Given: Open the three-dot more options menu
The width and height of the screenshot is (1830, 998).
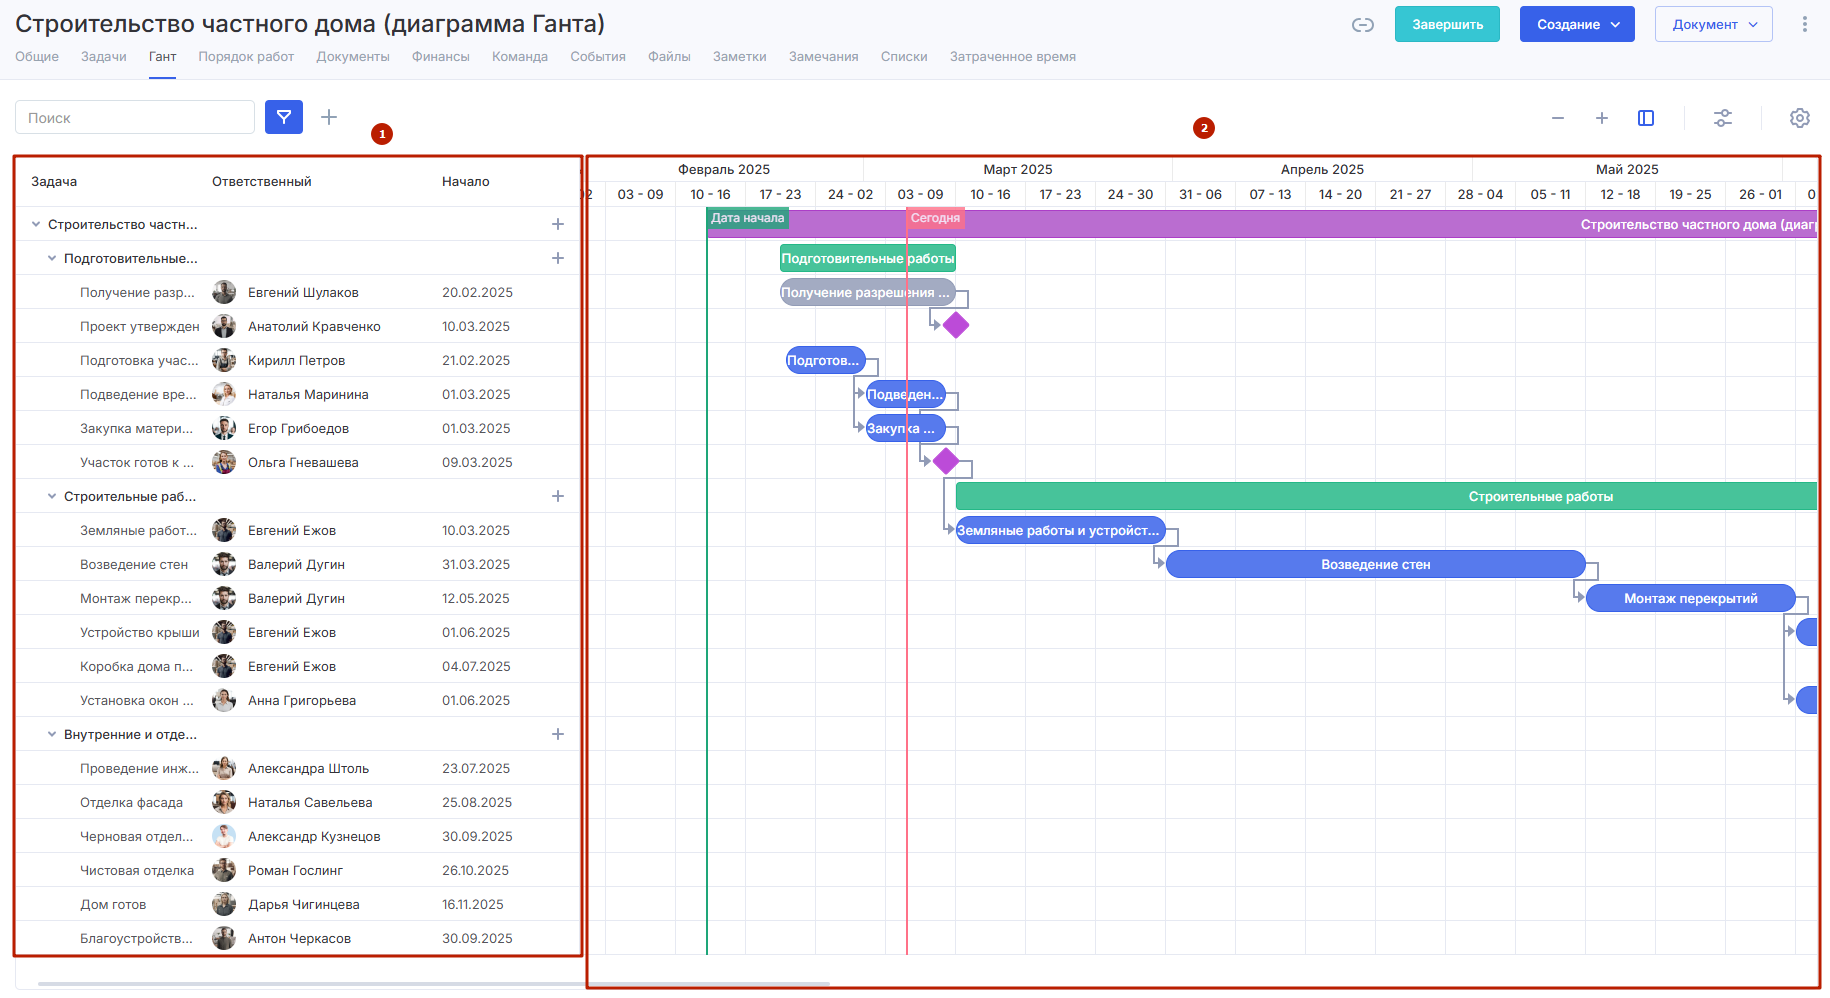Looking at the screenshot, I should 1804,24.
